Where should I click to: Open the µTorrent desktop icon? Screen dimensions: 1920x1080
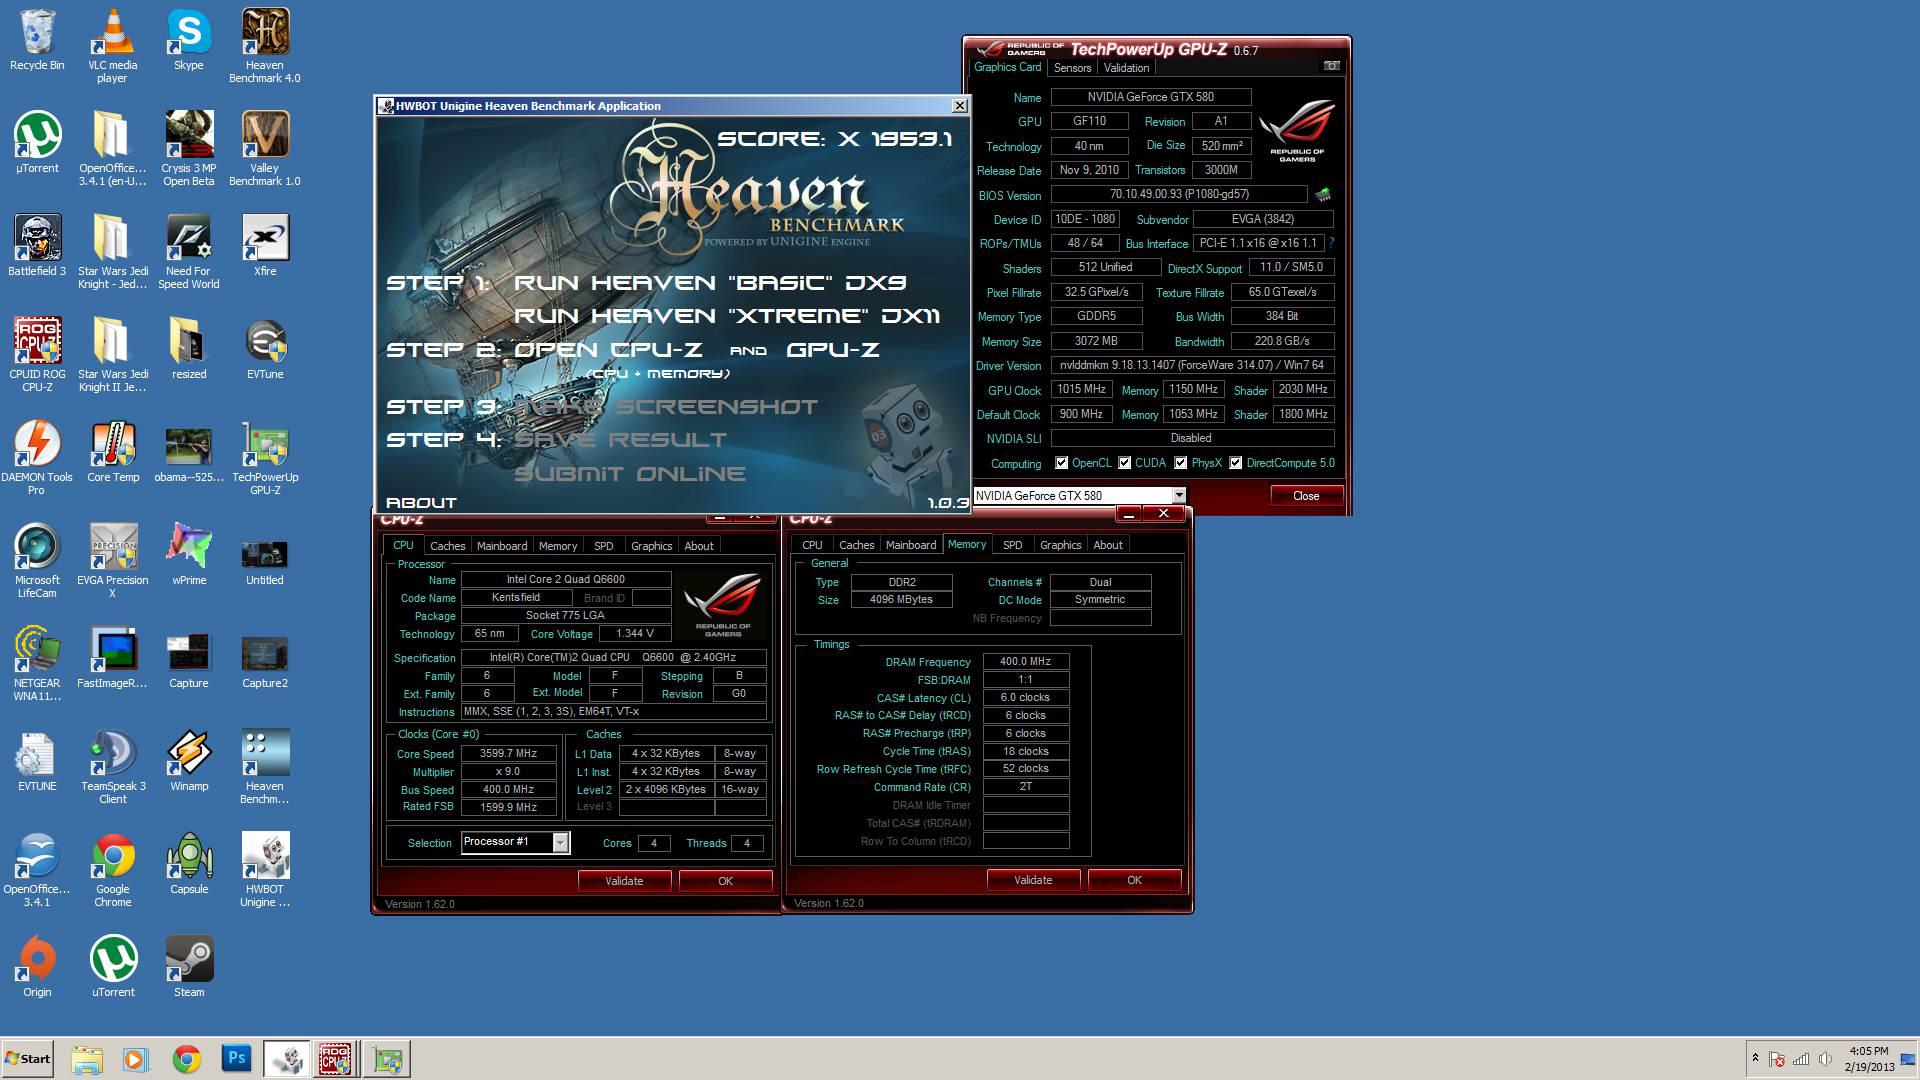tap(37, 143)
